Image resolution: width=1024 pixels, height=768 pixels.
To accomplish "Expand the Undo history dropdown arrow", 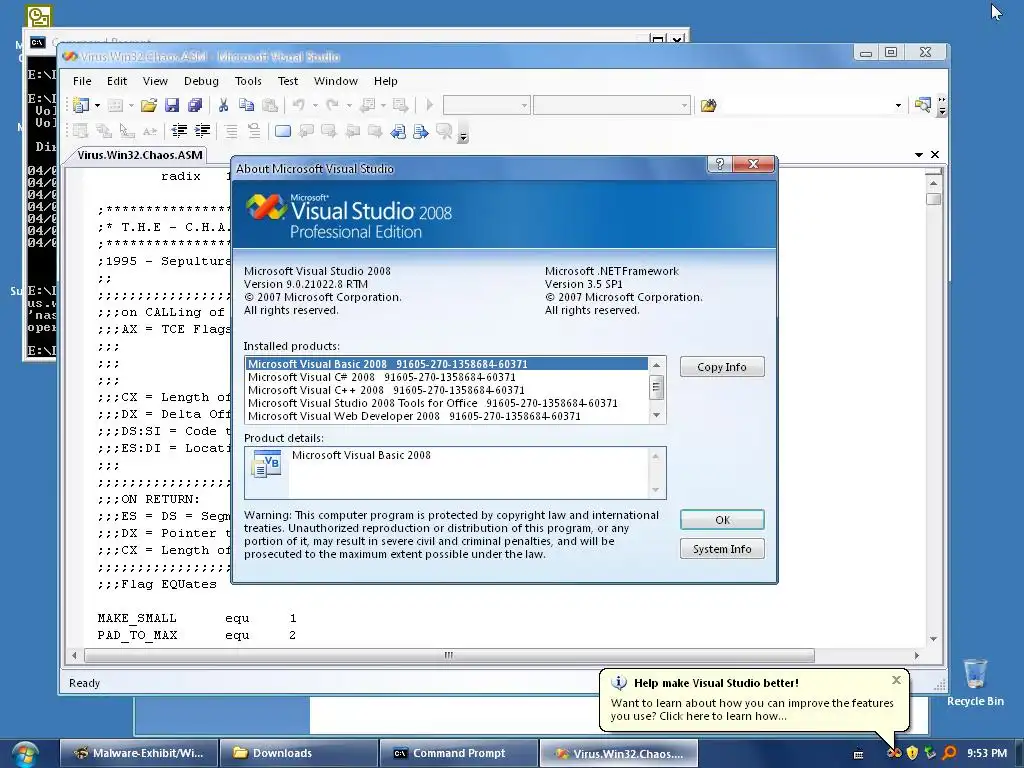I will tap(315, 105).
